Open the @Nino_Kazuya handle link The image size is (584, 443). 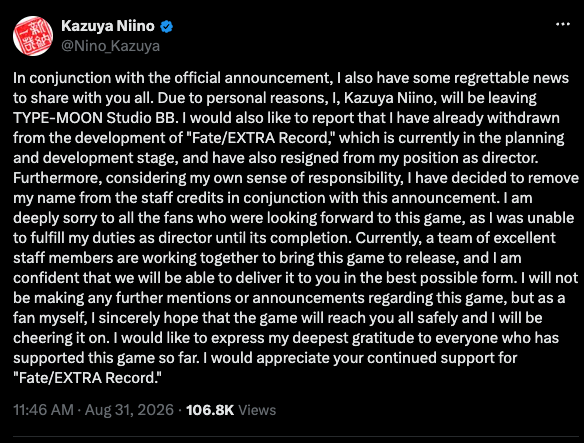click(x=110, y=46)
